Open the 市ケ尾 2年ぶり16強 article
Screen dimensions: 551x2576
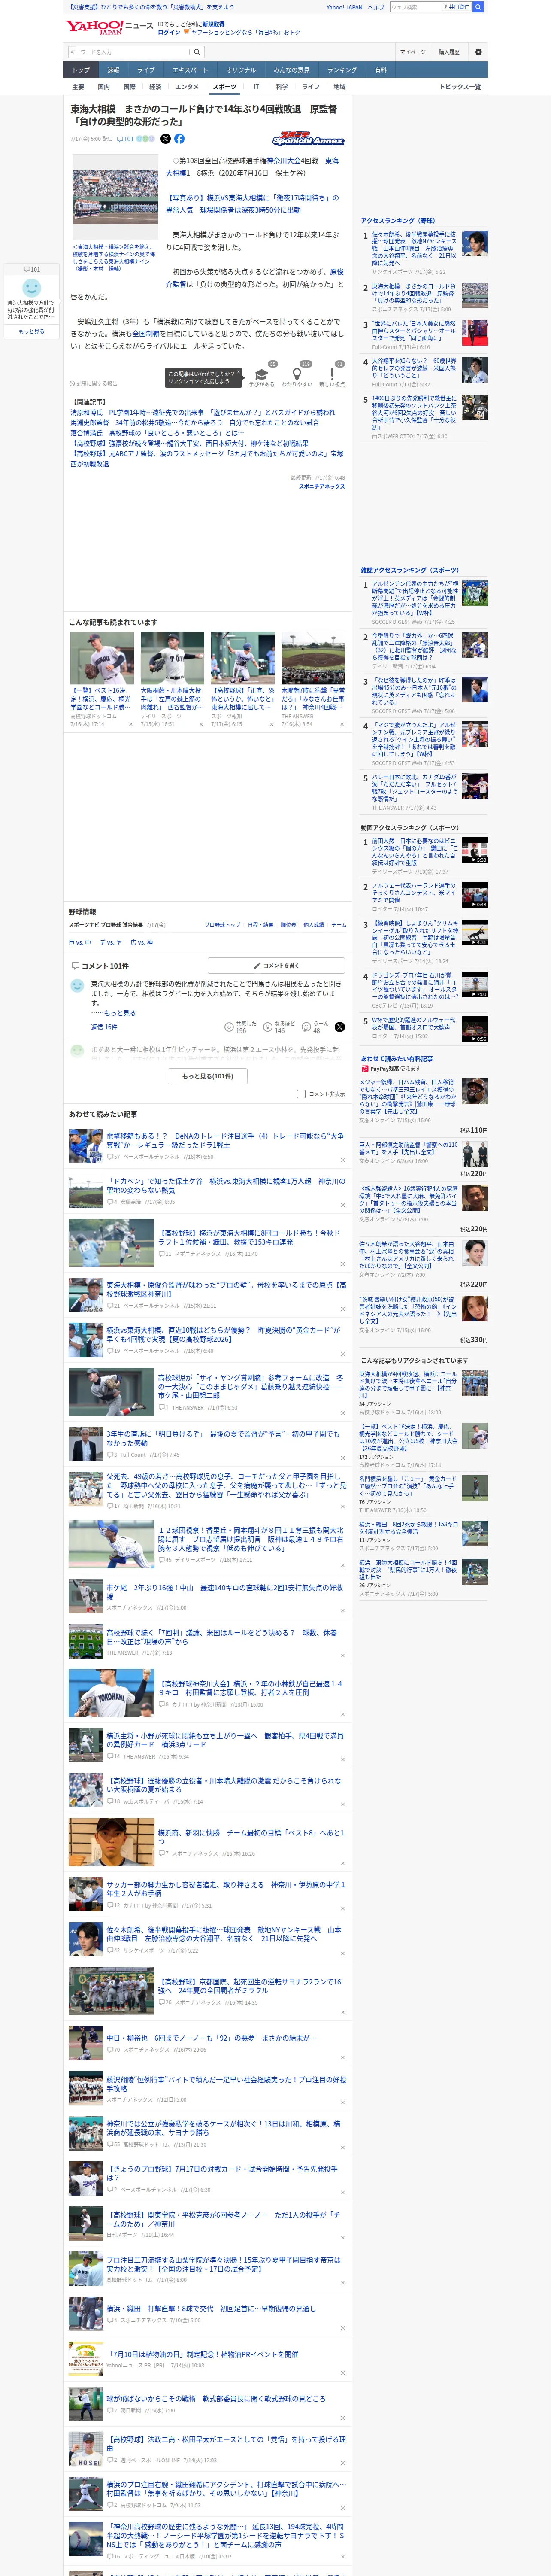coord(225,1591)
